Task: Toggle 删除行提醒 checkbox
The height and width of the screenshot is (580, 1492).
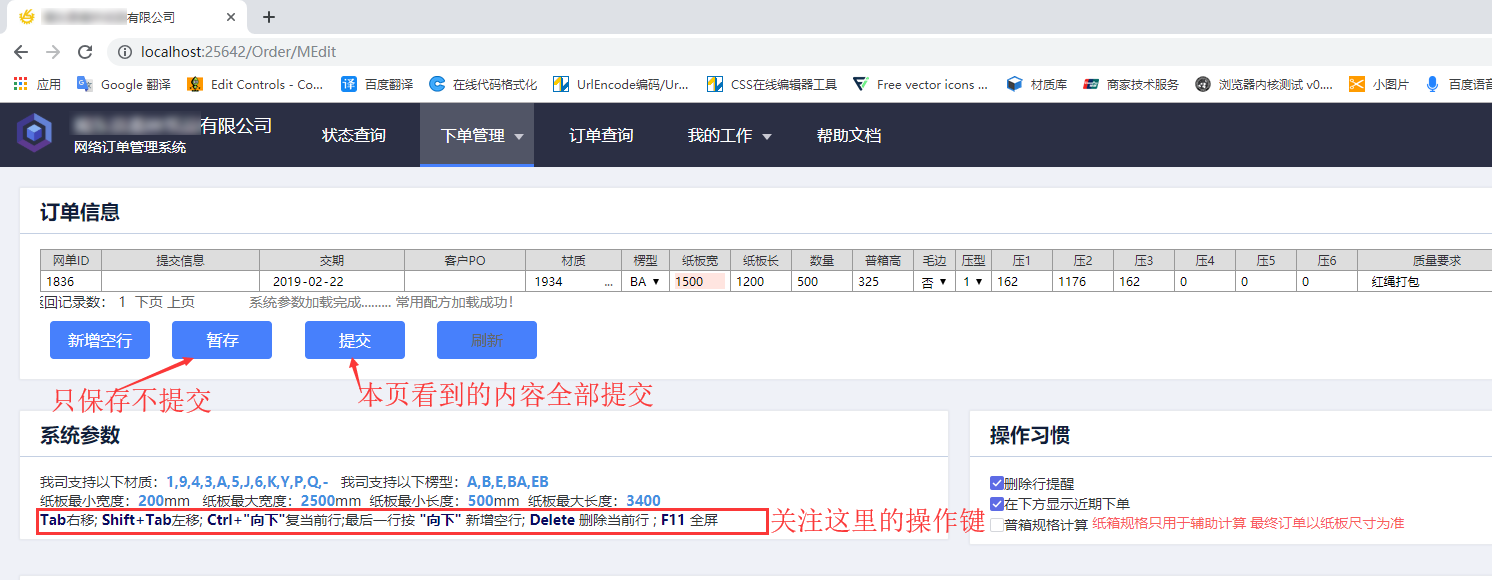Action: 996,483
